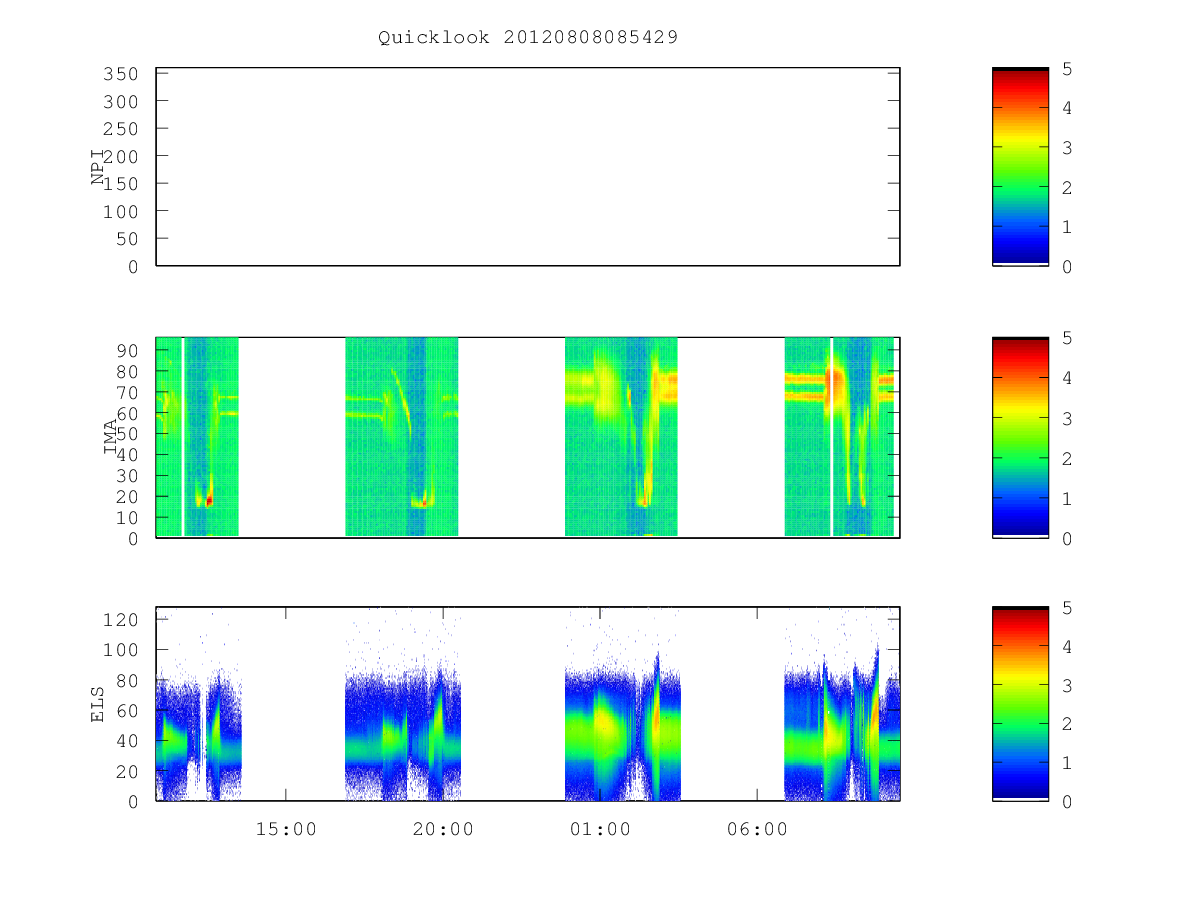
Task: Click the 15:00 time tick label
Action: [286, 829]
